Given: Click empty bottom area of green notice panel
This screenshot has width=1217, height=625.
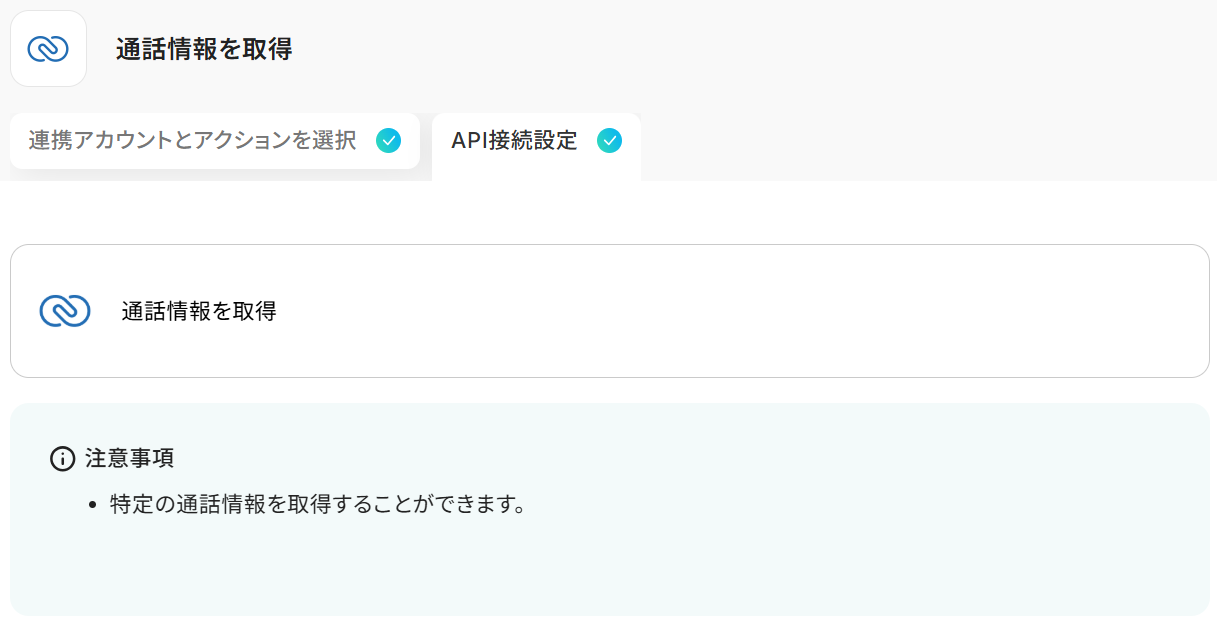Looking at the screenshot, I should (600, 575).
